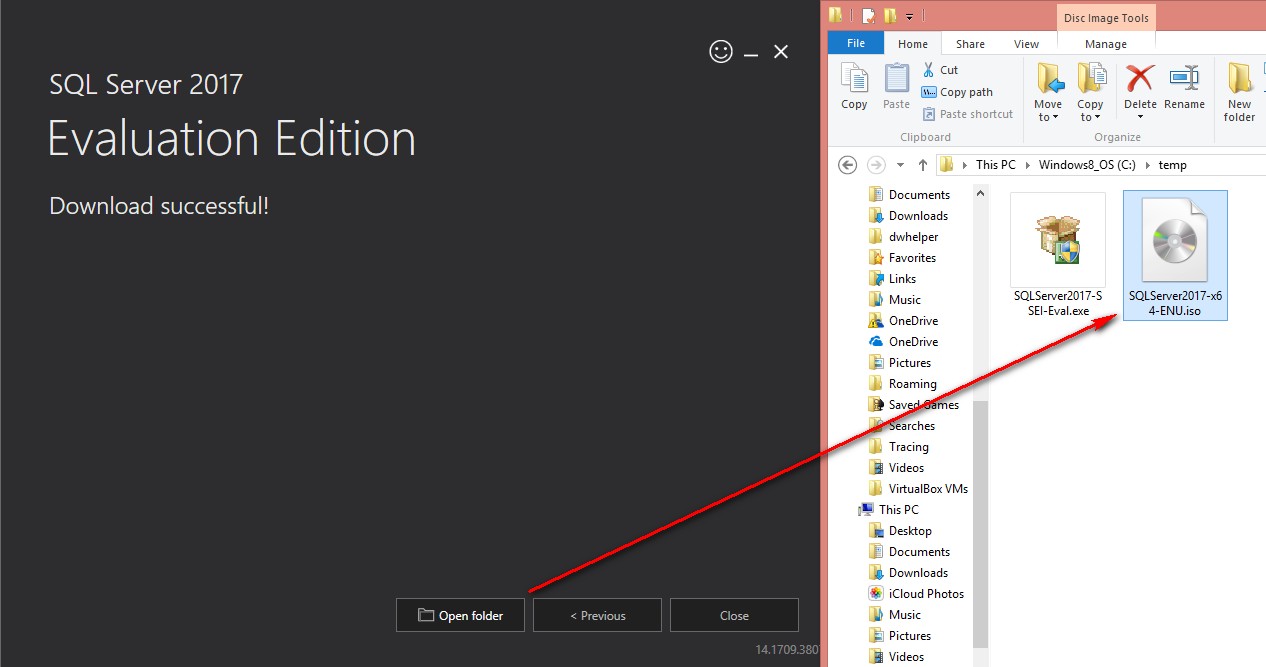Go up one level with the up arrow
This screenshot has height=667, width=1266.
click(x=923, y=165)
